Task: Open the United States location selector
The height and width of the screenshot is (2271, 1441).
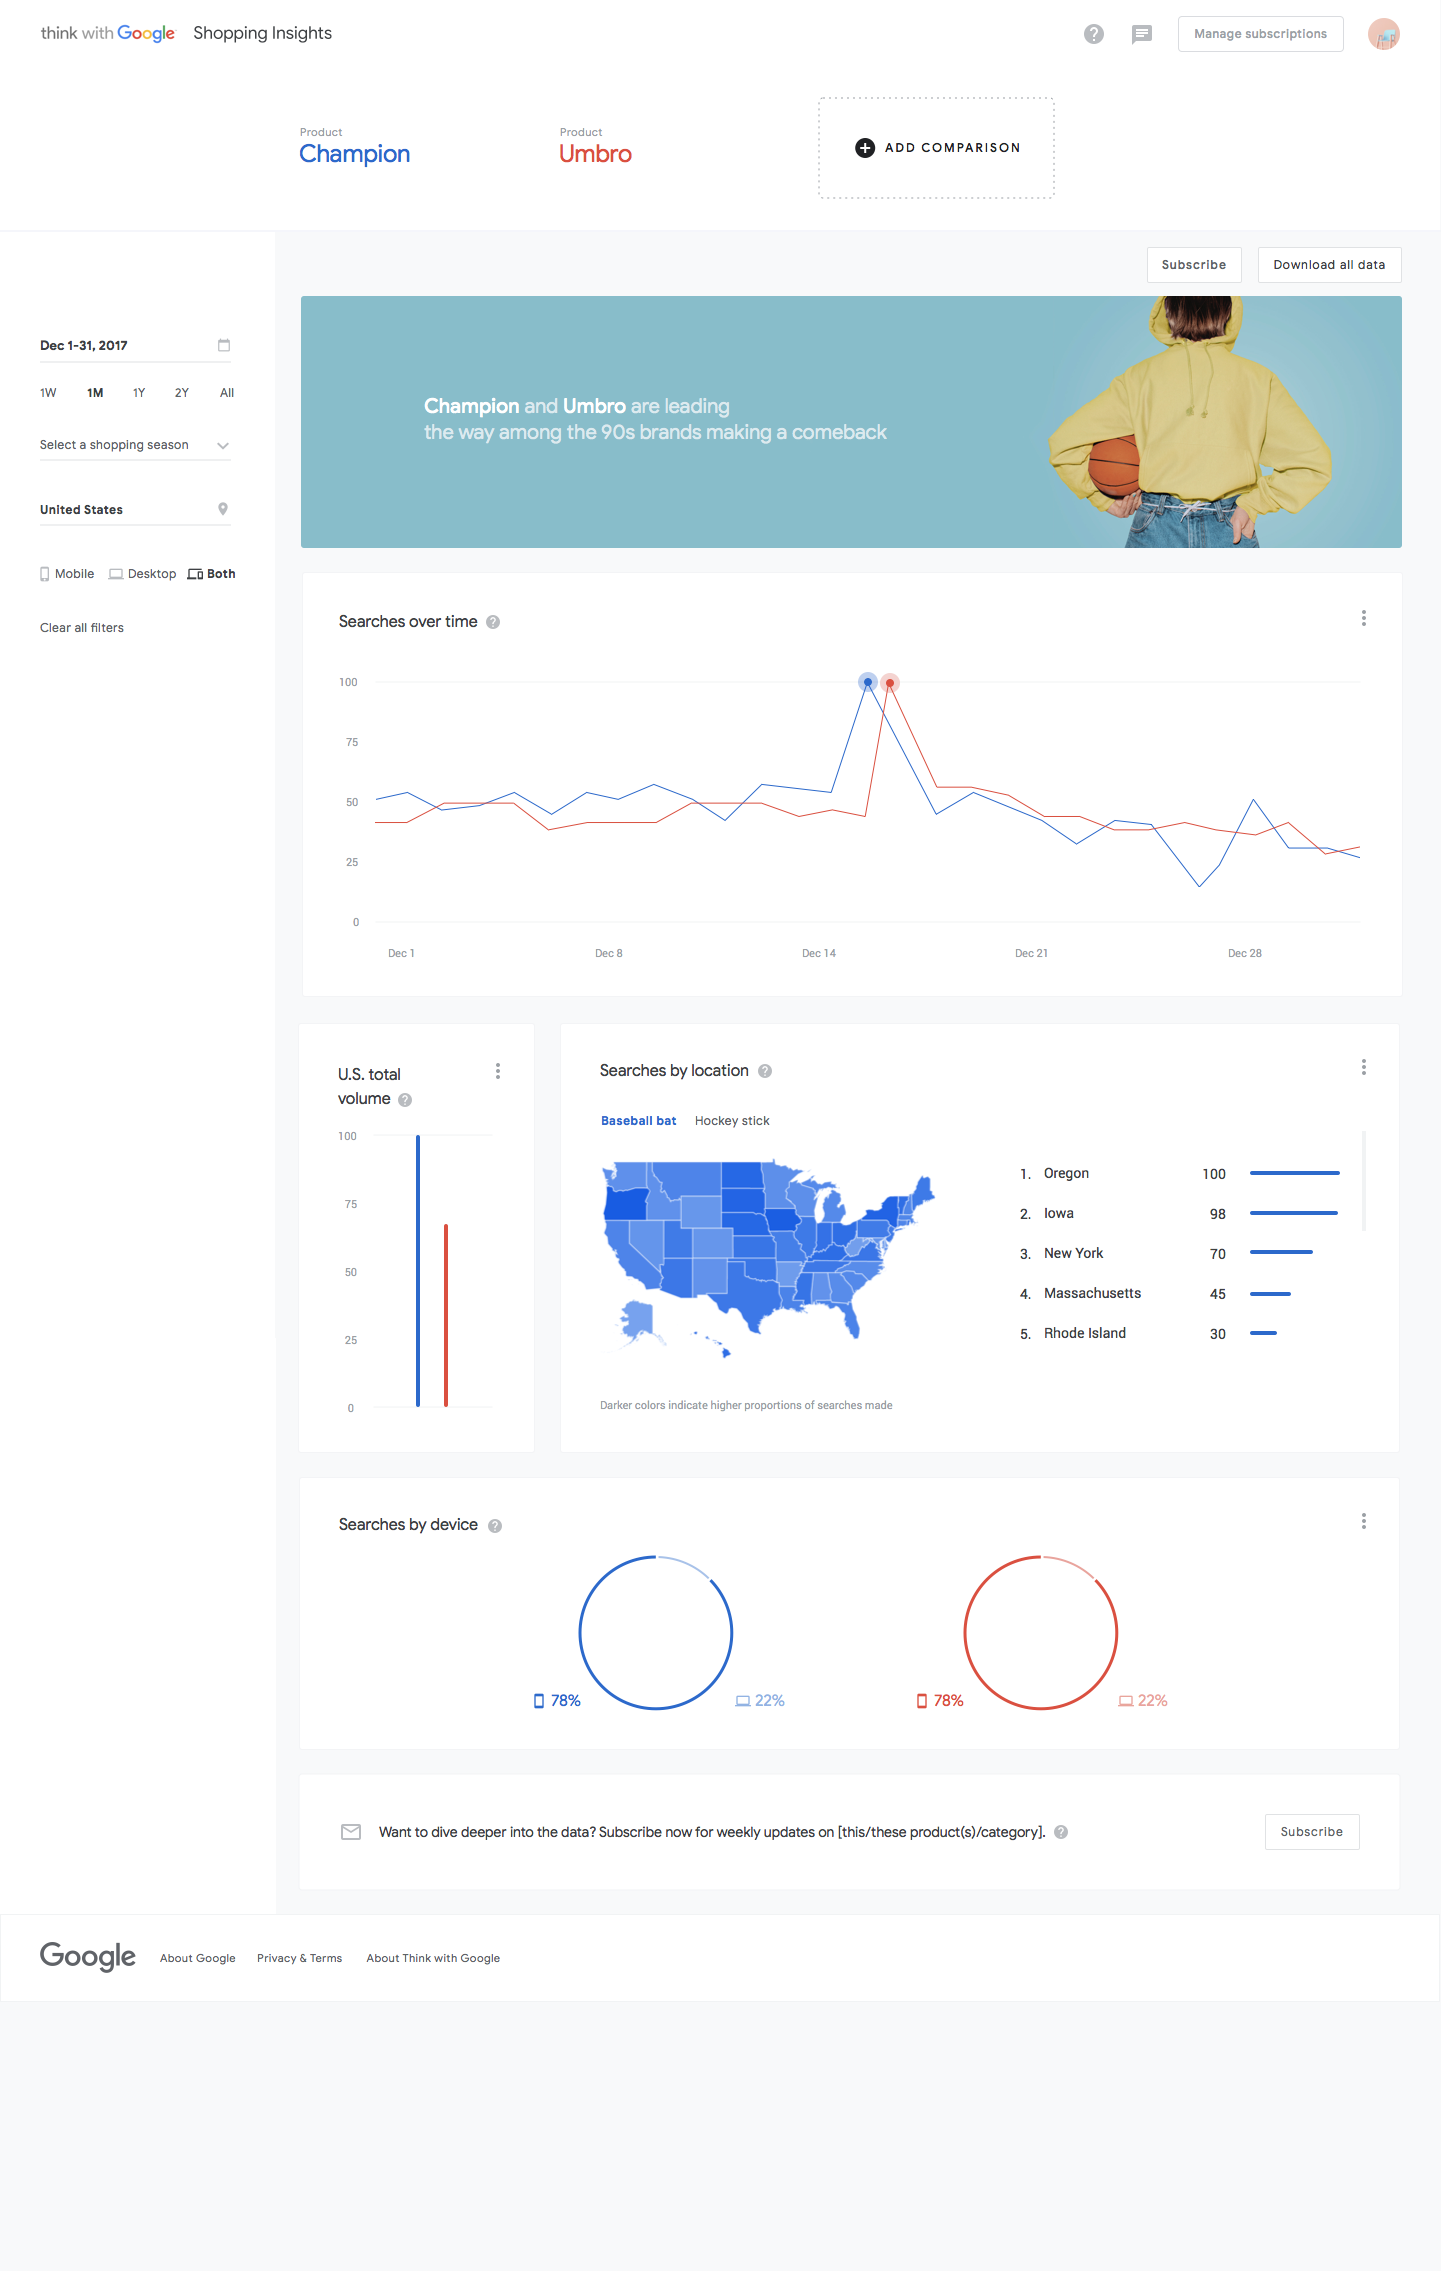Action: [135, 510]
